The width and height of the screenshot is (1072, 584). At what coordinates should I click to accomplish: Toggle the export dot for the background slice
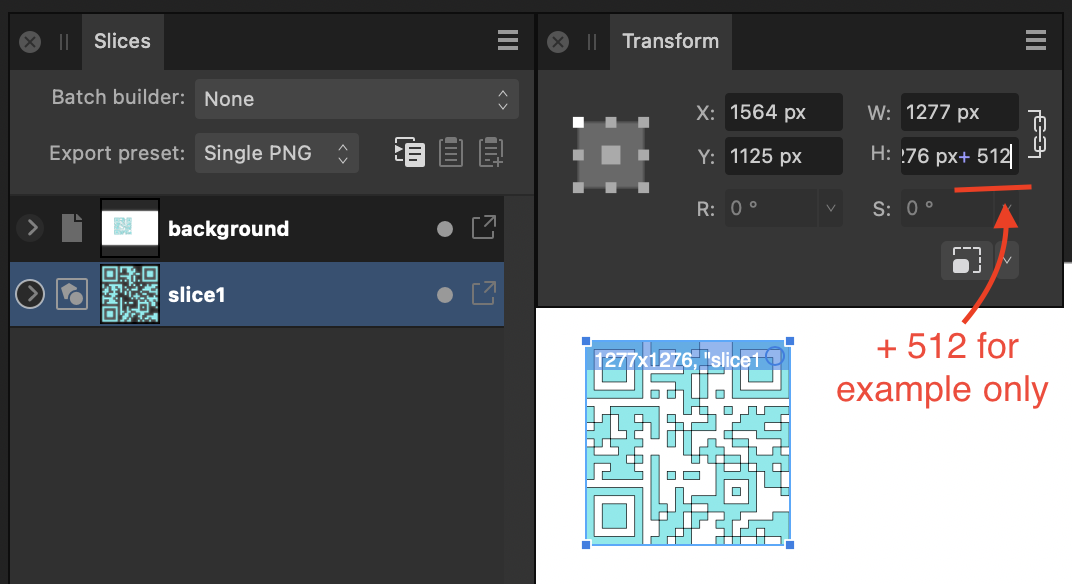click(x=444, y=228)
